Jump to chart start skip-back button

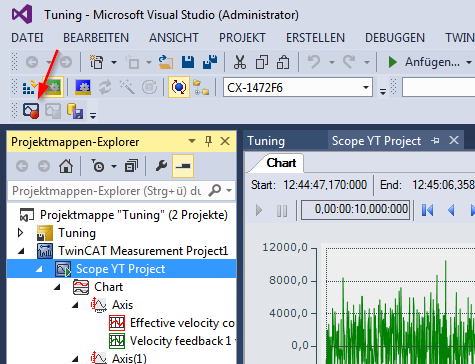click(x=428, y=210)
